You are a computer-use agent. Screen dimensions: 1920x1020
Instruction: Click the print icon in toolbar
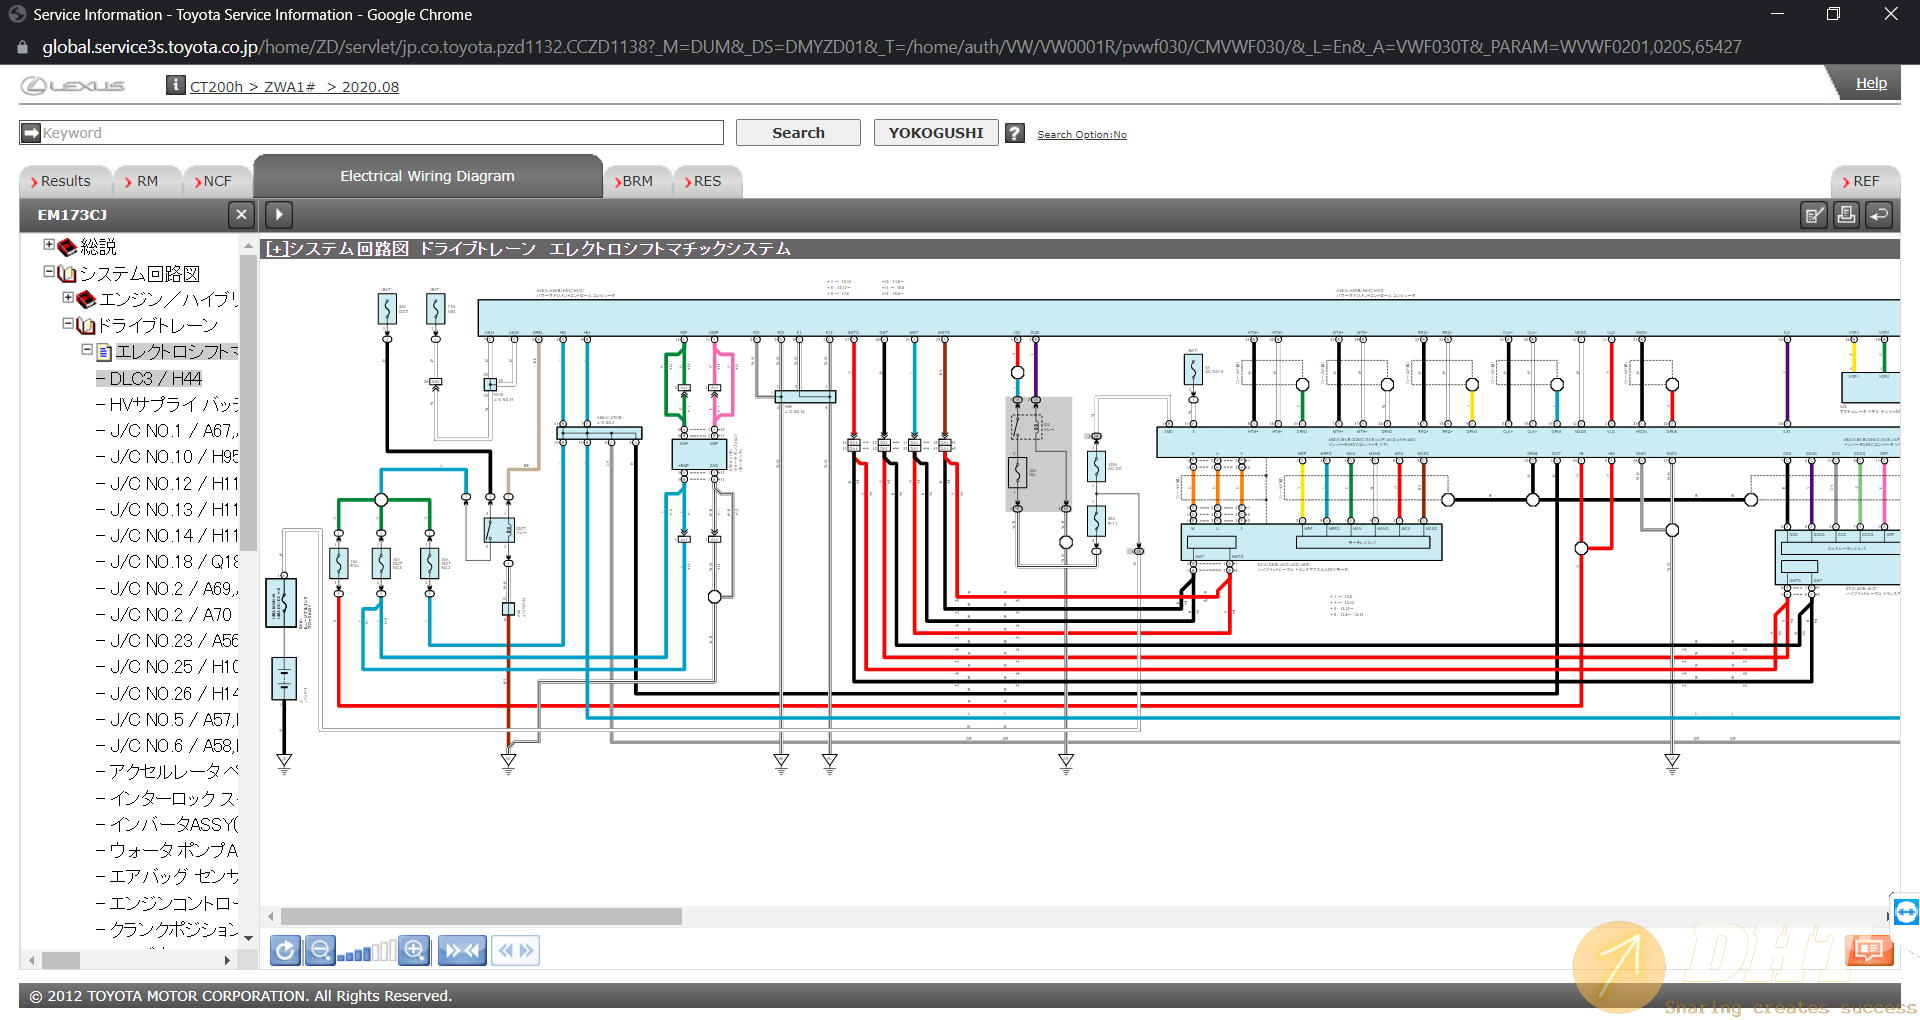pos(1846,215)
